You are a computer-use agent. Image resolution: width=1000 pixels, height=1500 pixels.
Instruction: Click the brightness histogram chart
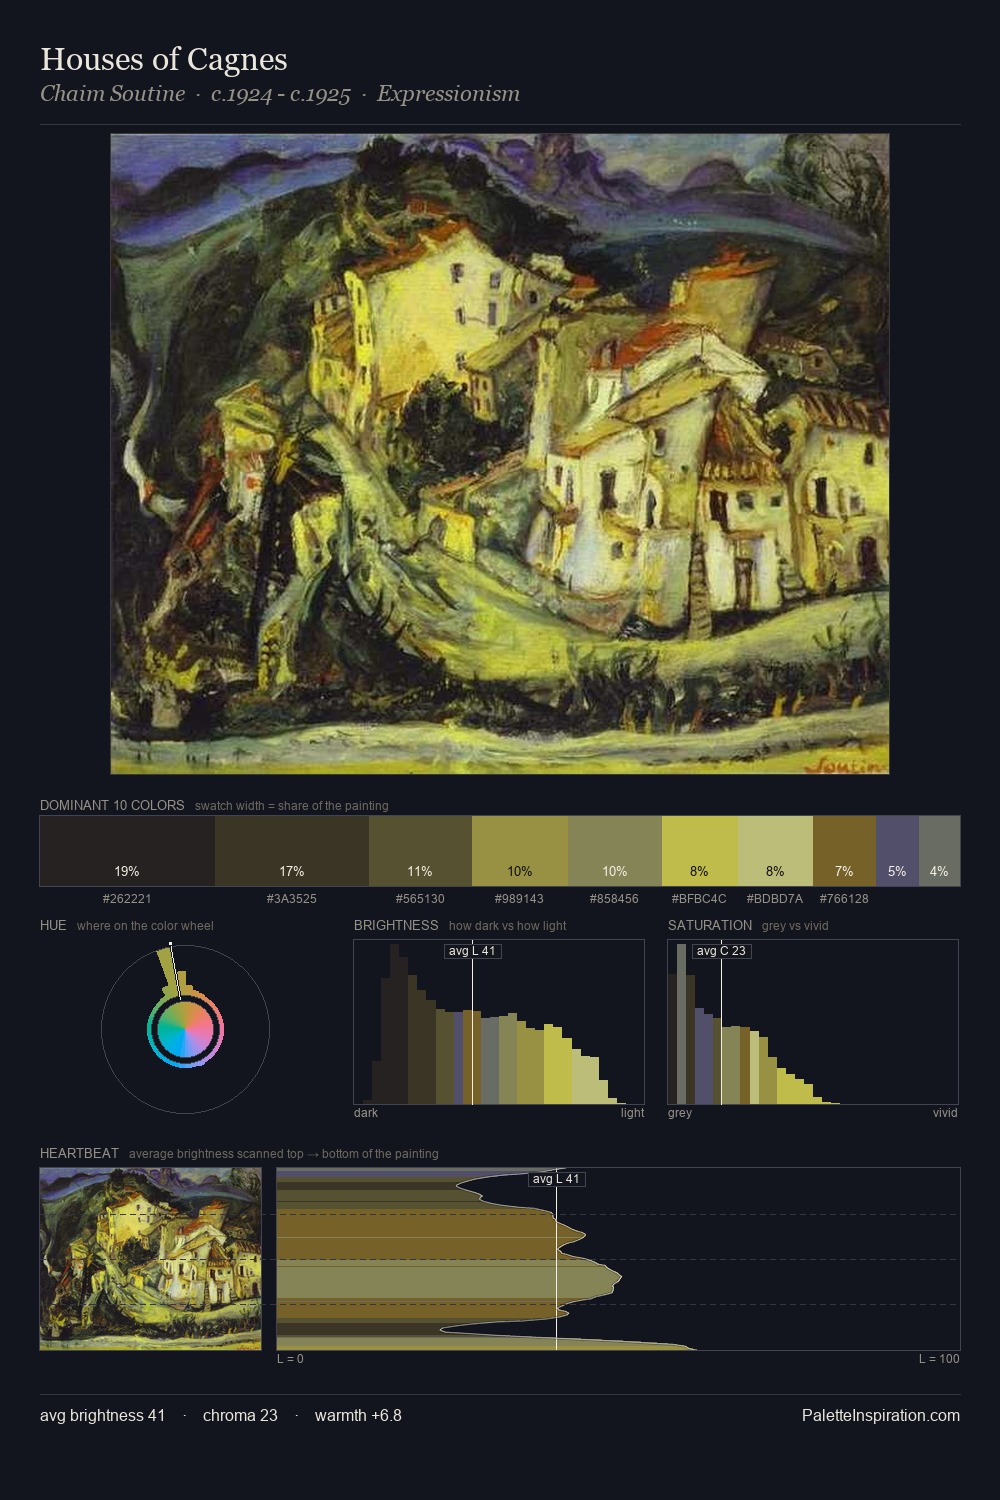click(499, 1022)
